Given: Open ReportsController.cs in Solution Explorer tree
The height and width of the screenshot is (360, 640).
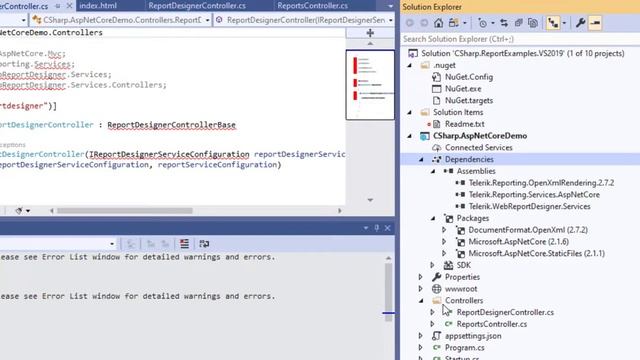Looking at the screenshot, I should click(491, 324).
